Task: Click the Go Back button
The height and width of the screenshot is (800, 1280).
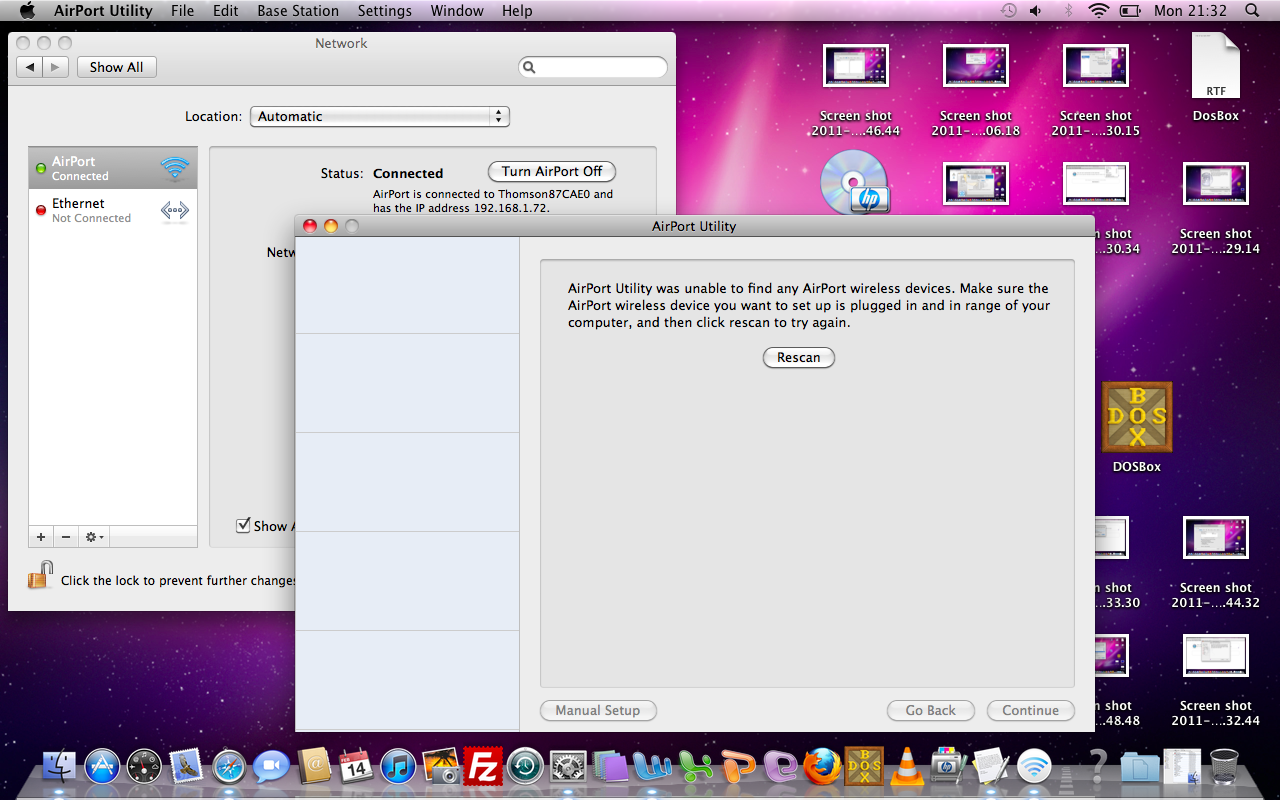Action: pyautogui.click(x=931, y=710)
